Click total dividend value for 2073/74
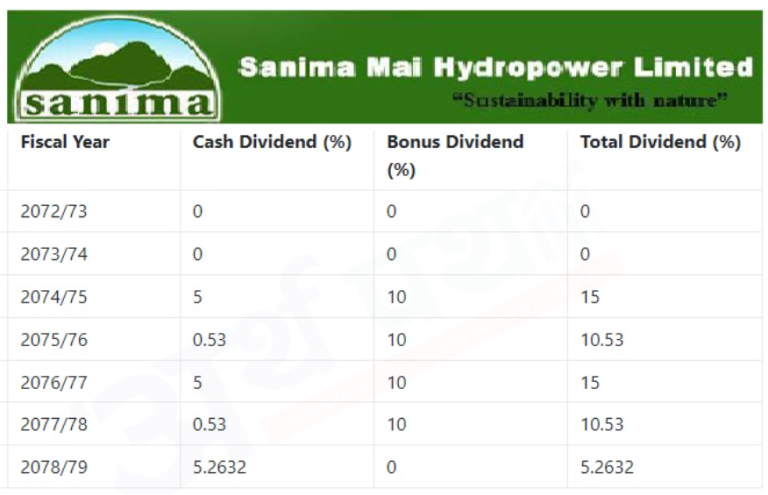Screen dimensions: 768x495 click(x=585, y=254)
